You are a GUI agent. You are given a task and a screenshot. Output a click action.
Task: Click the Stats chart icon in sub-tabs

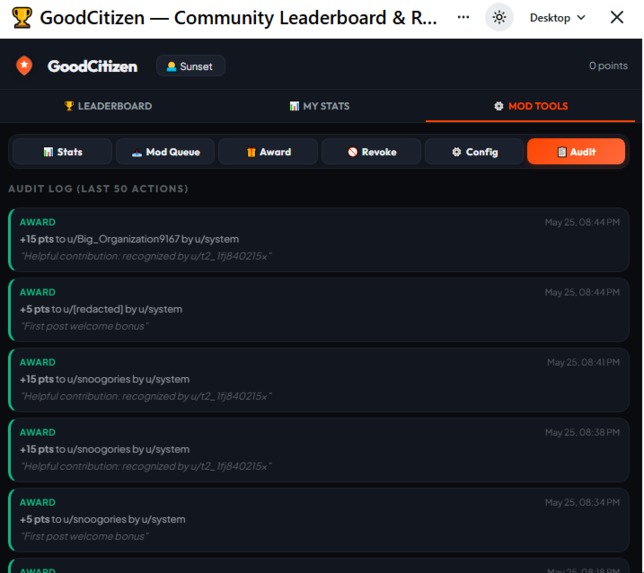48,152
